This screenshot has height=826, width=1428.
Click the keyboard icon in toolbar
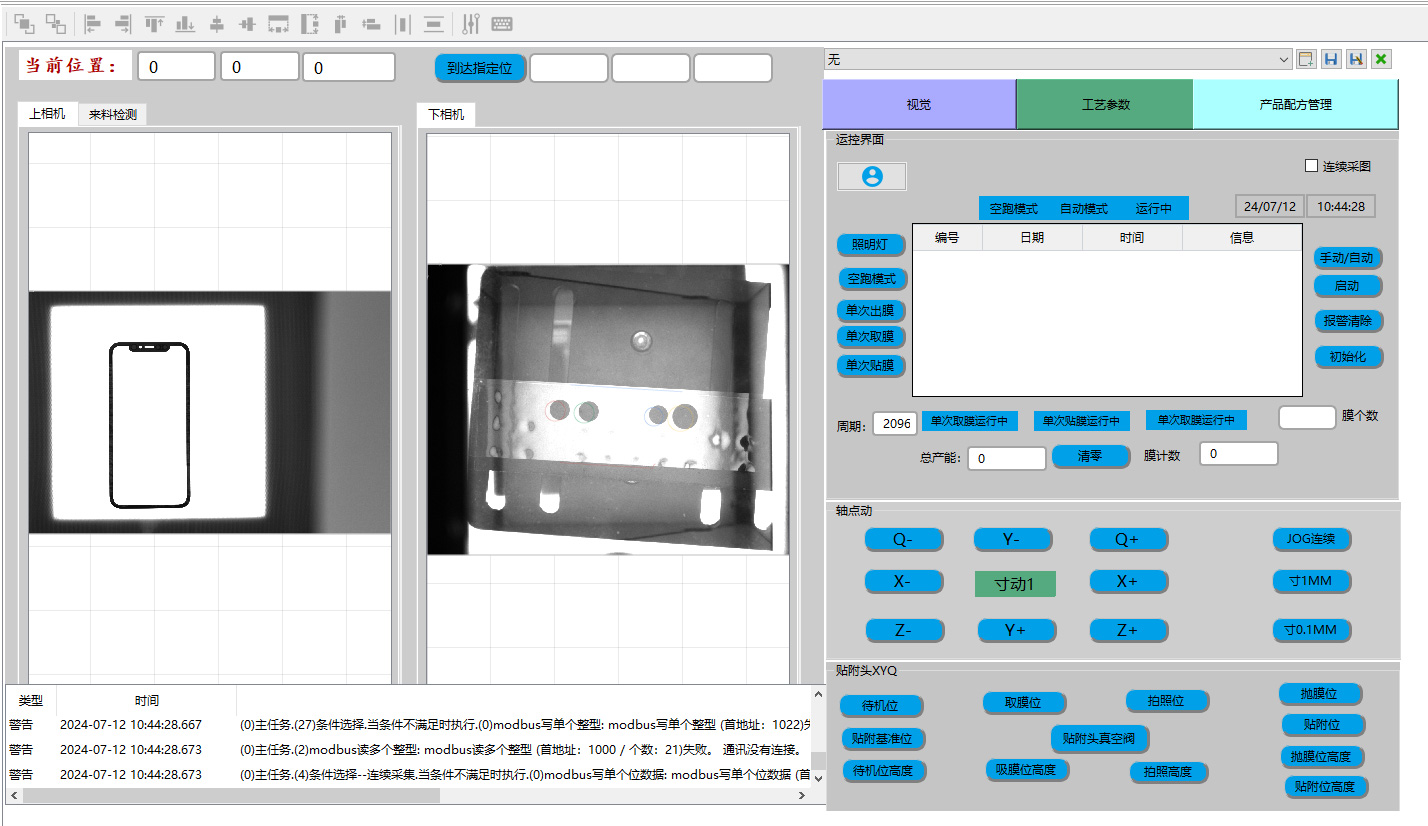coord(502,23)
